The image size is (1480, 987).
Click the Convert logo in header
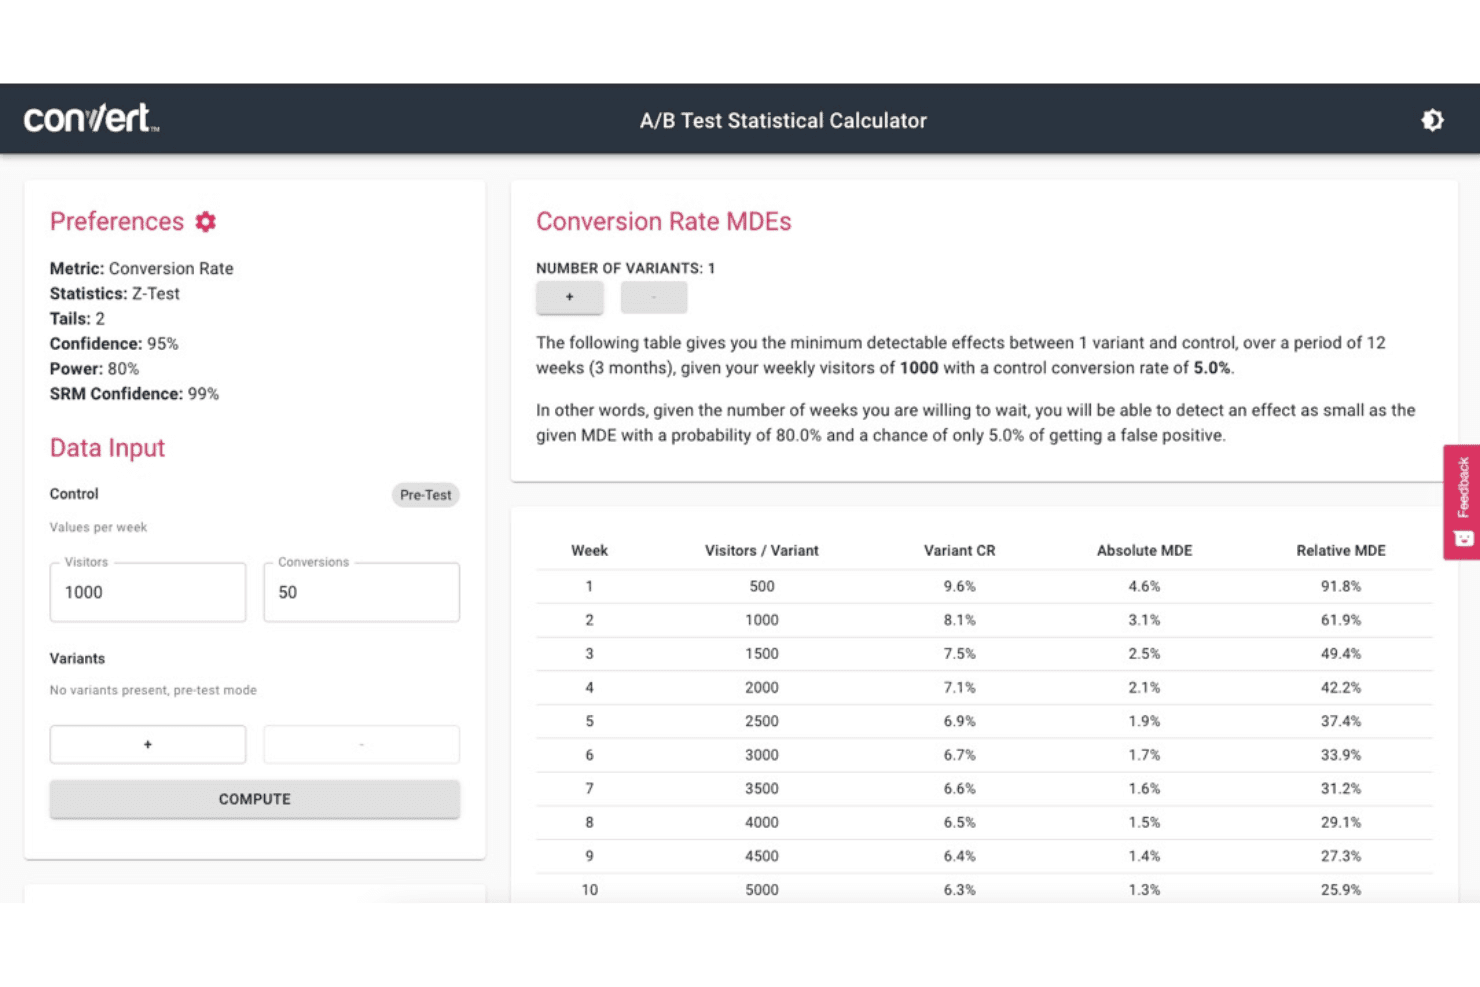coord(91,118)
